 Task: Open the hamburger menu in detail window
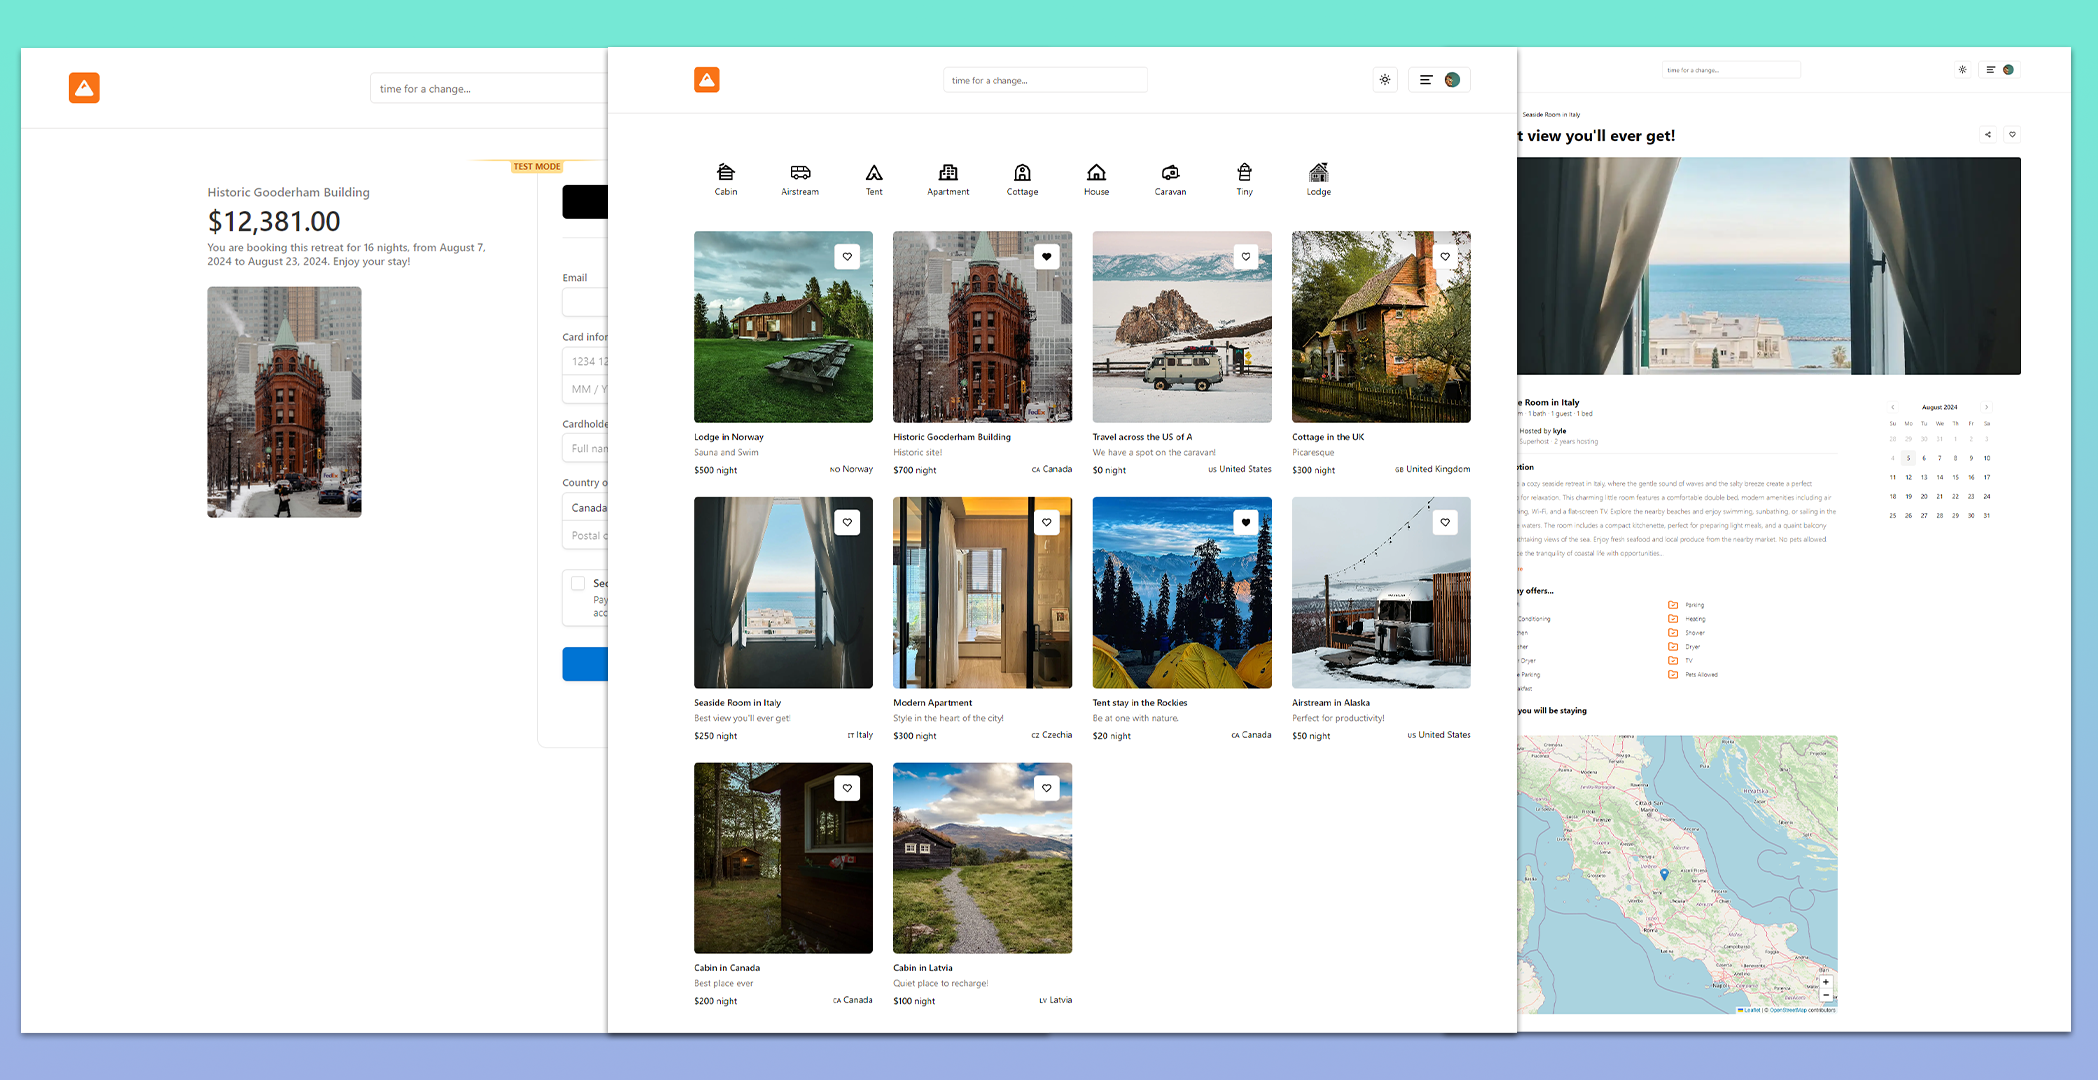1990,70
